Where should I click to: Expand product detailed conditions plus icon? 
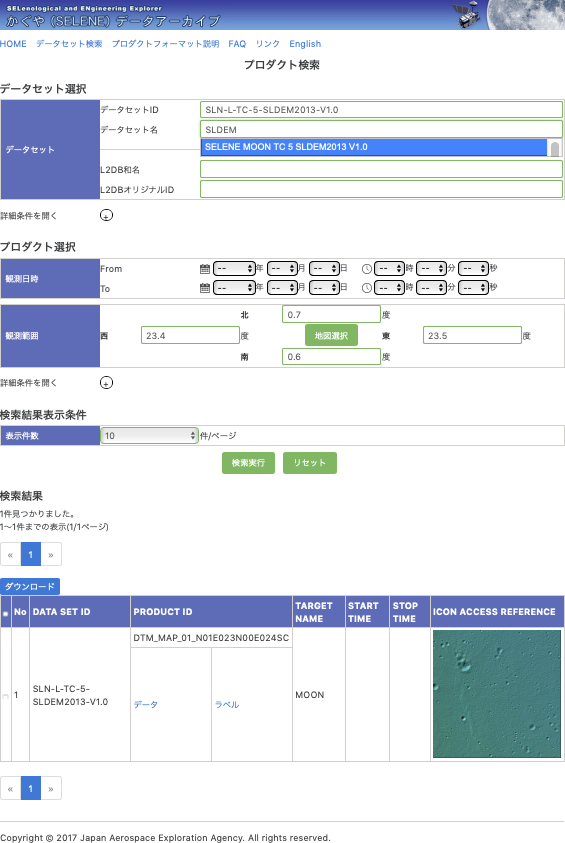[106, 383]
